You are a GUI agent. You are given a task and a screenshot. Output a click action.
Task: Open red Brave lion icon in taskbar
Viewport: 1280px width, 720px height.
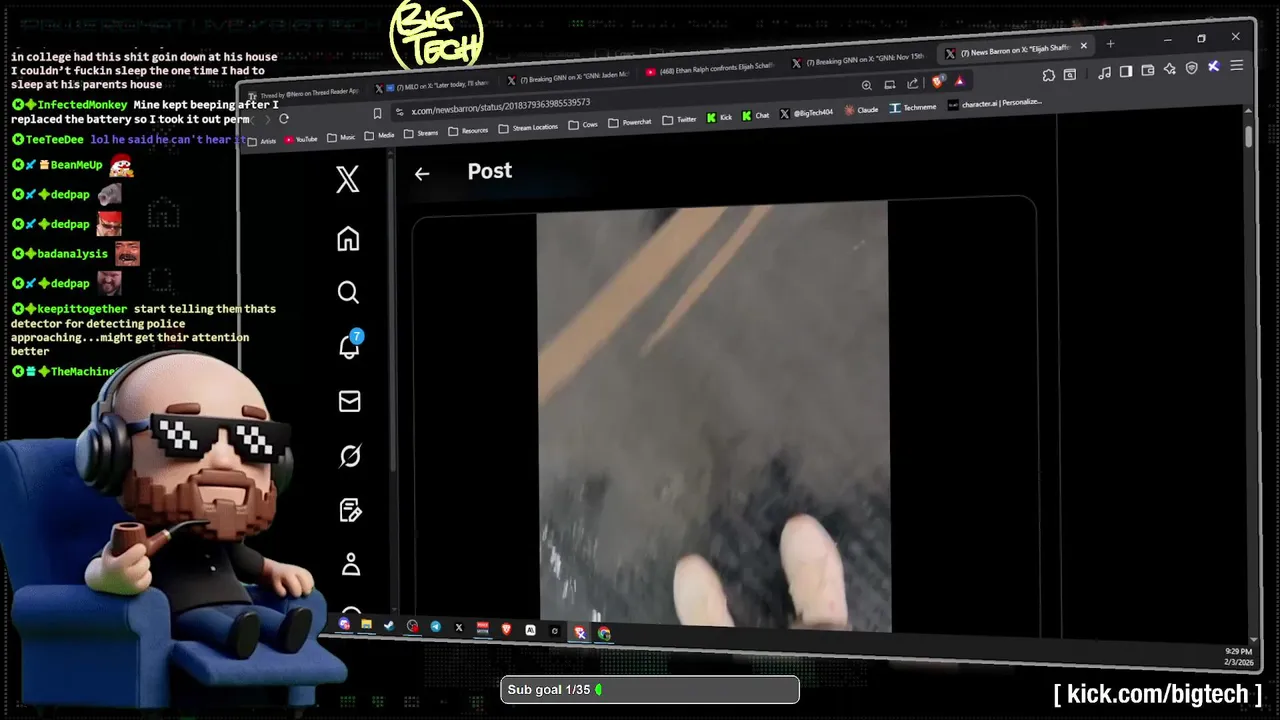(506, 629)
